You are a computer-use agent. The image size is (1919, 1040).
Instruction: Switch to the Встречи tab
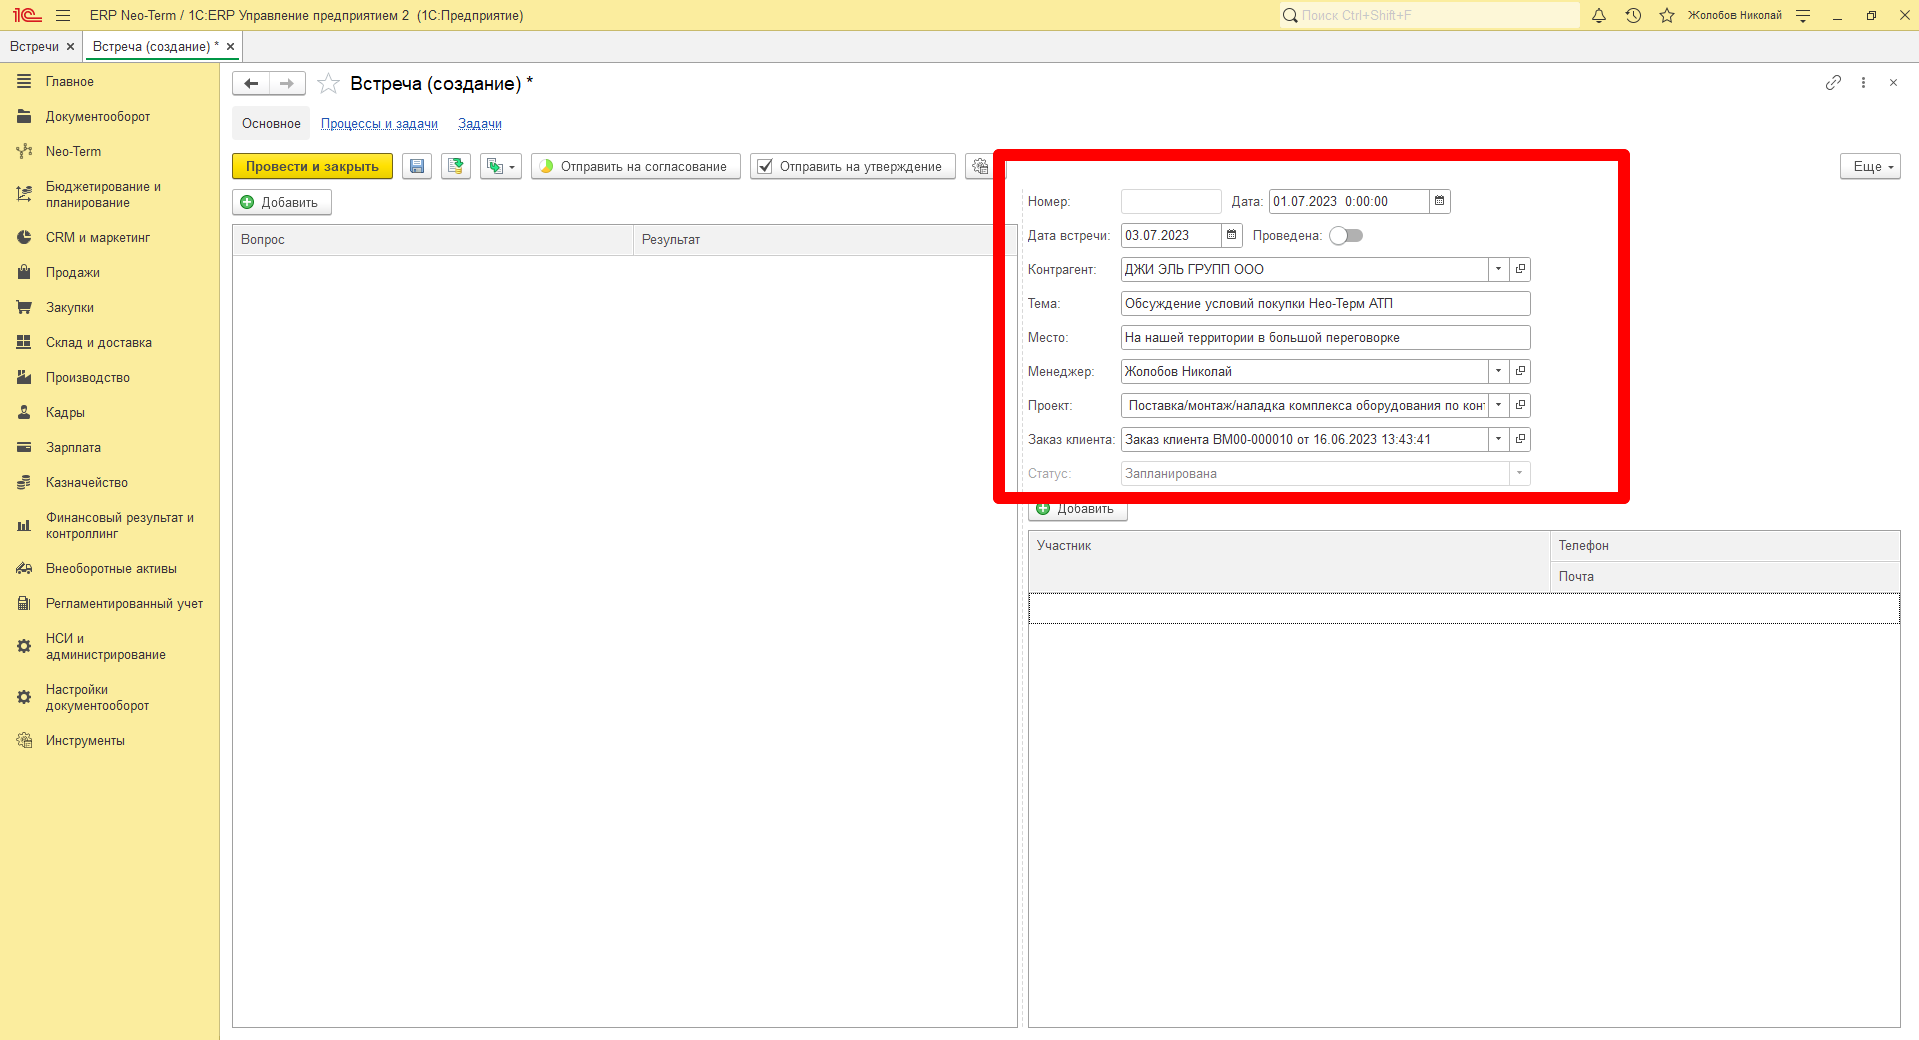(35, 47)
